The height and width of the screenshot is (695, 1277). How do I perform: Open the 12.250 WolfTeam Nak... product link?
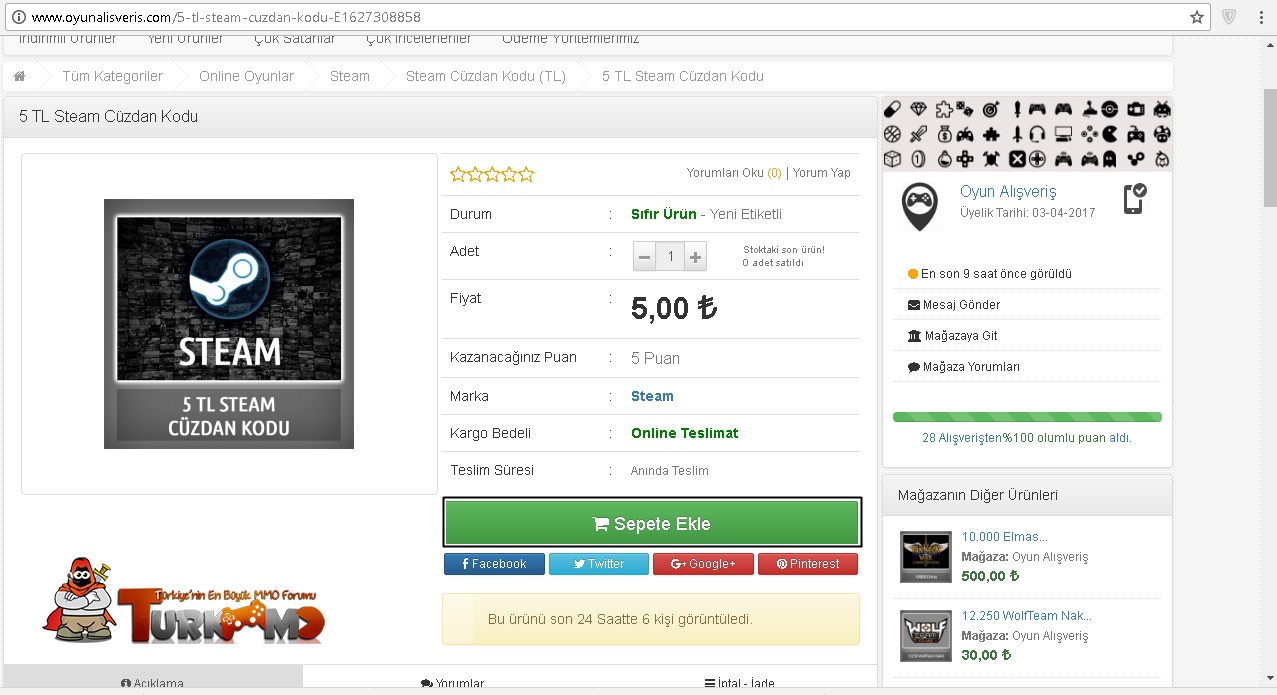1026,616
